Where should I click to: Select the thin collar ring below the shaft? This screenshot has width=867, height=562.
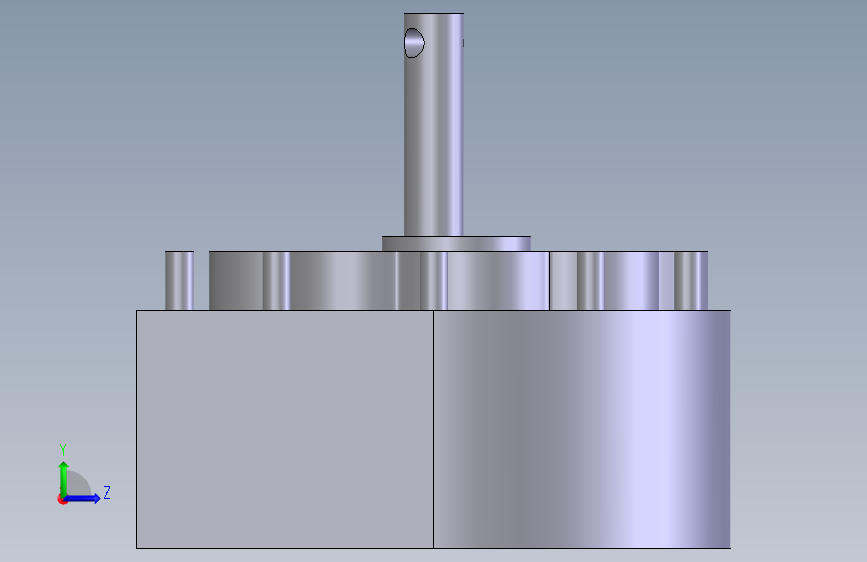coord(456,244)
